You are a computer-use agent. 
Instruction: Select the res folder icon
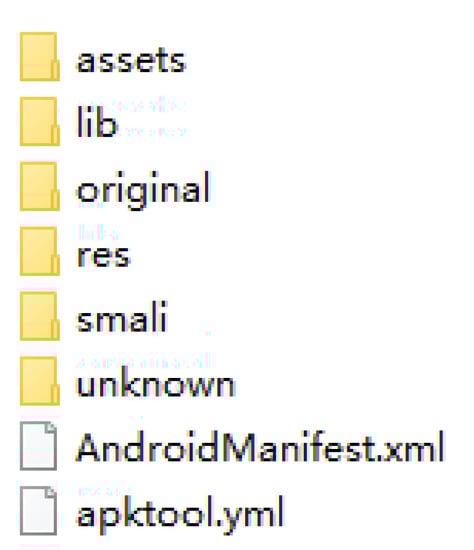coord(40,251)
